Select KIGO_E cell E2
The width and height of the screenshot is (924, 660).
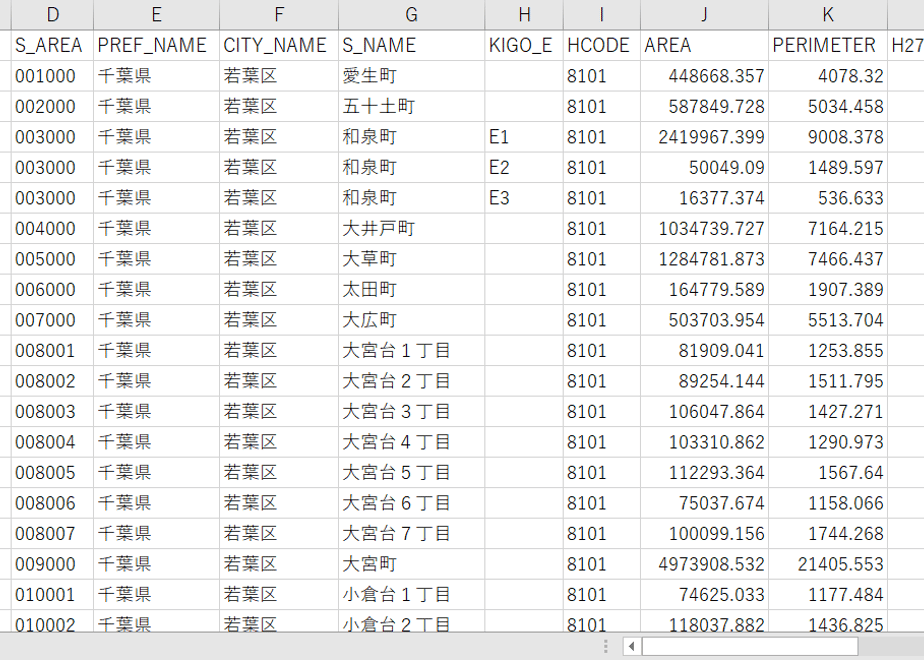point(524,168)
